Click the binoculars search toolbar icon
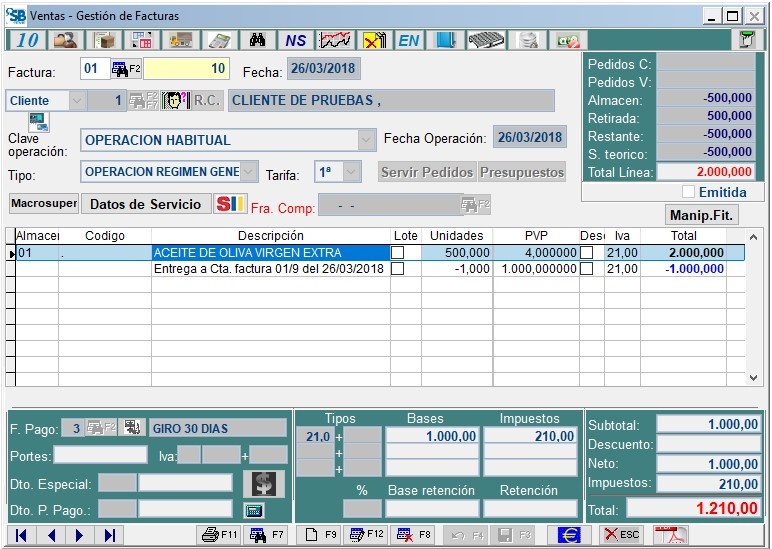This screenshot has height=549, width=772. 257,40
